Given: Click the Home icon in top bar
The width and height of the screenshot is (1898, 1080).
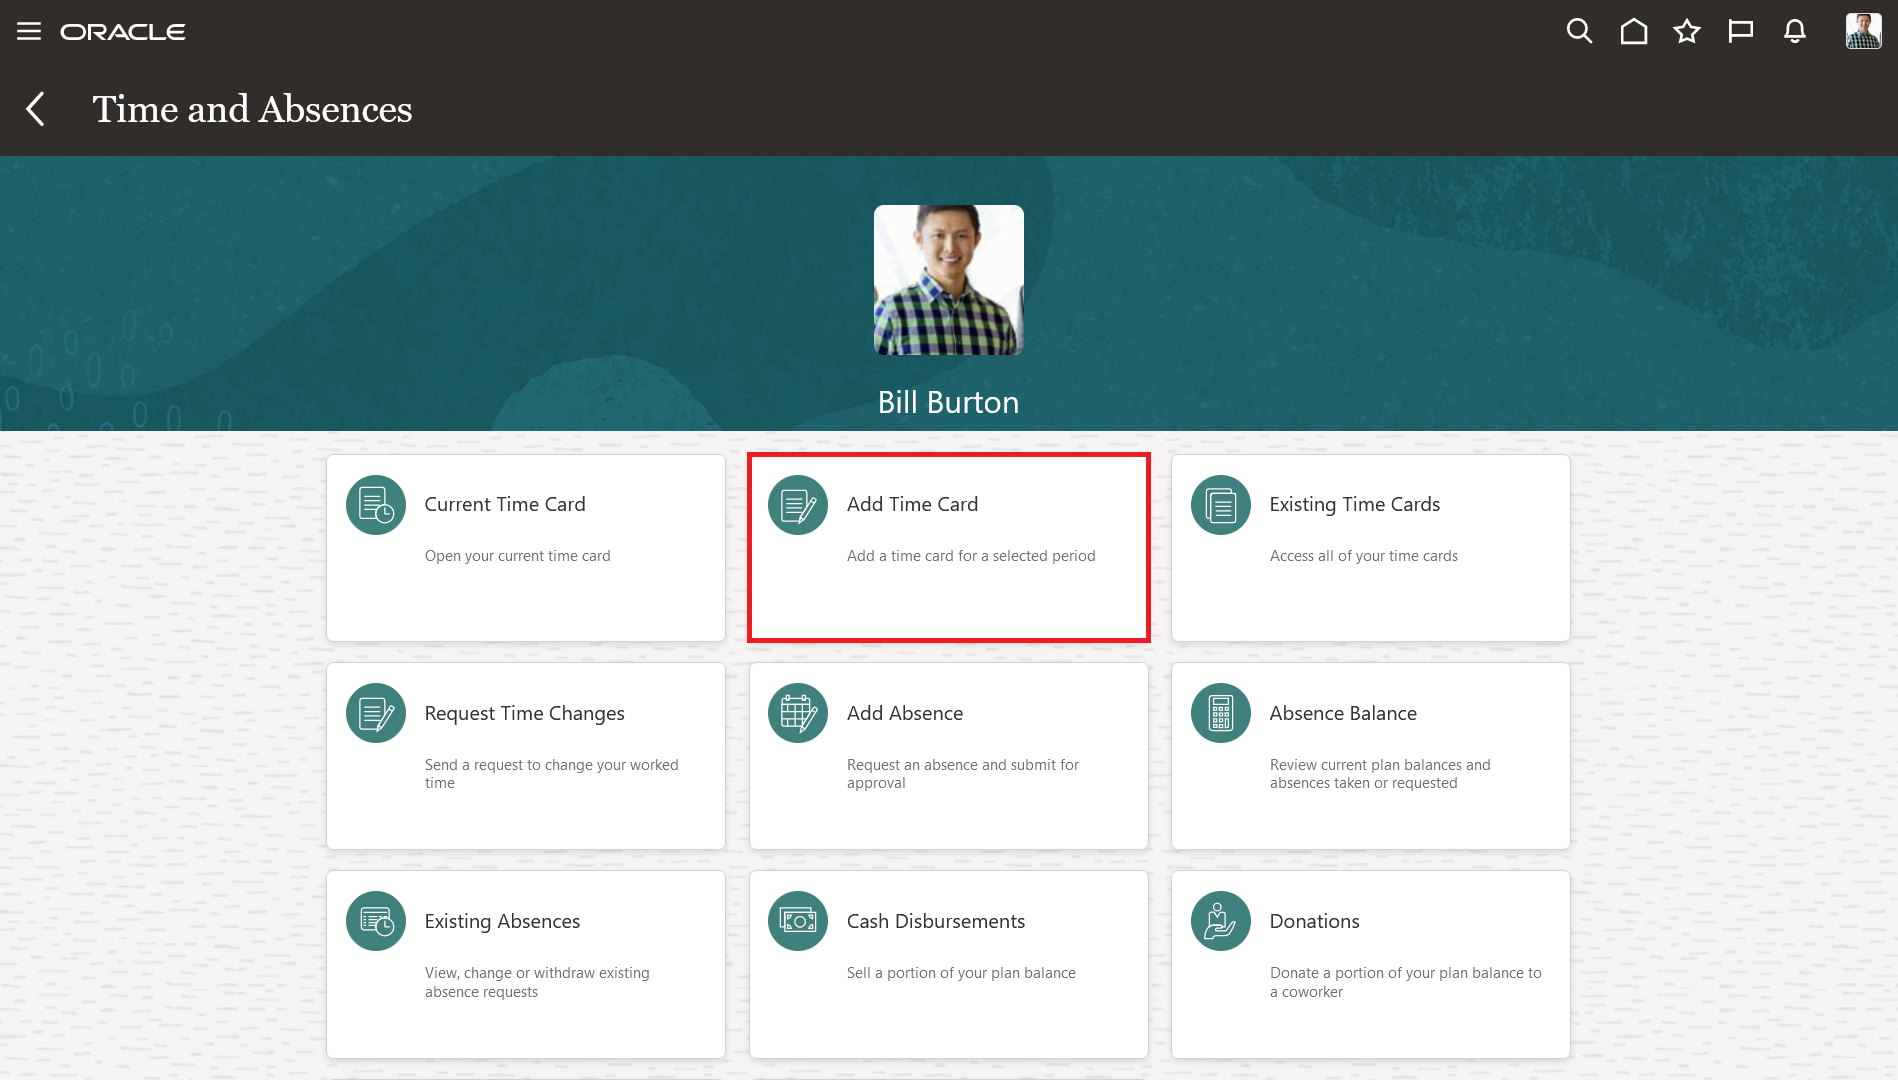Looking at the screenshot, I should pos(1633,31).
